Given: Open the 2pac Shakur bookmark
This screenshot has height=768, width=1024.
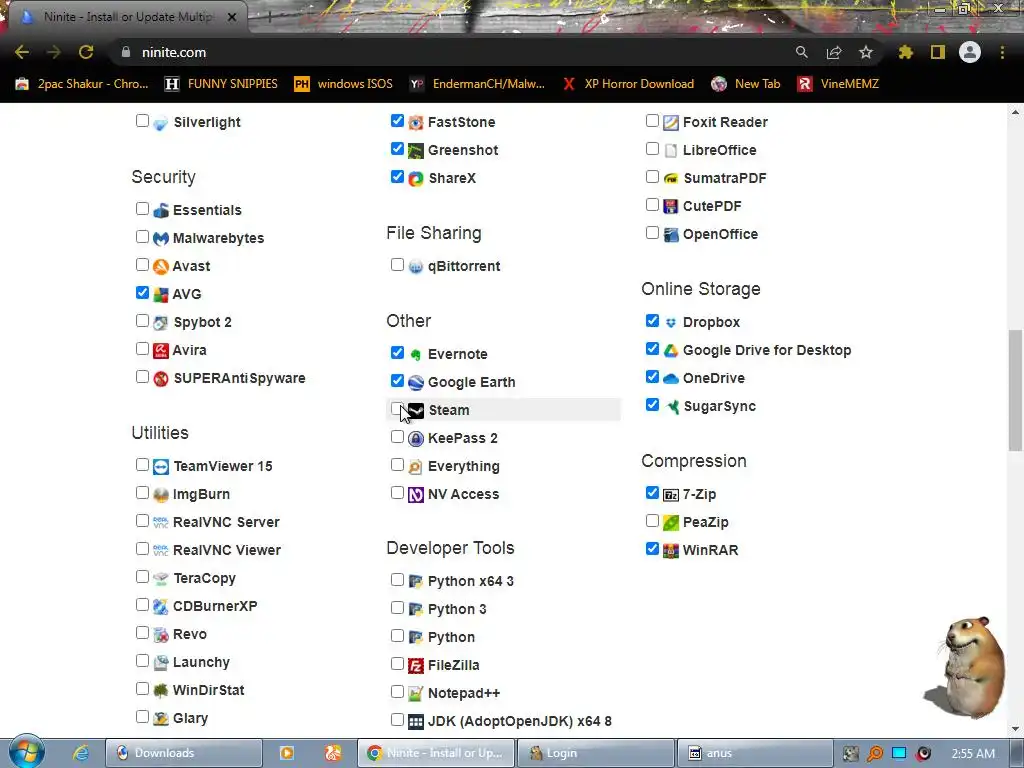Looking at the screenshot, I should click(82, 84).
